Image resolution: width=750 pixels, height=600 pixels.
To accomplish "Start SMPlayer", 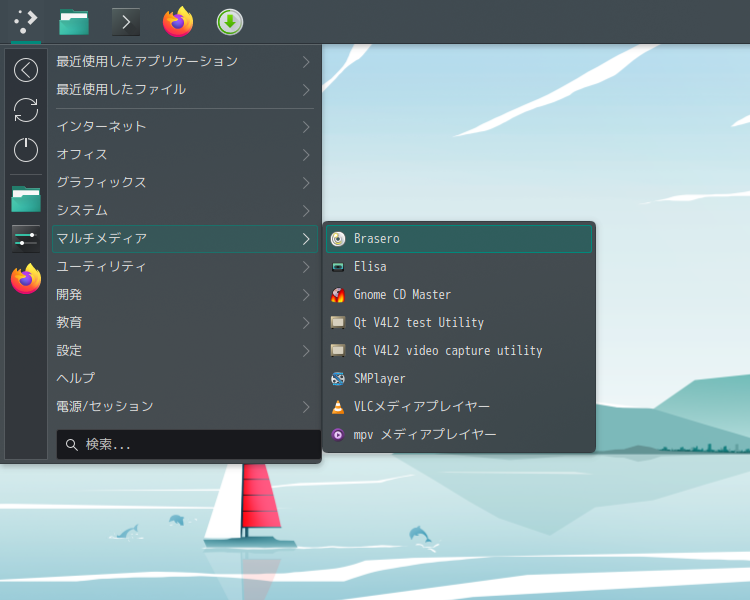I will point(459,378).
